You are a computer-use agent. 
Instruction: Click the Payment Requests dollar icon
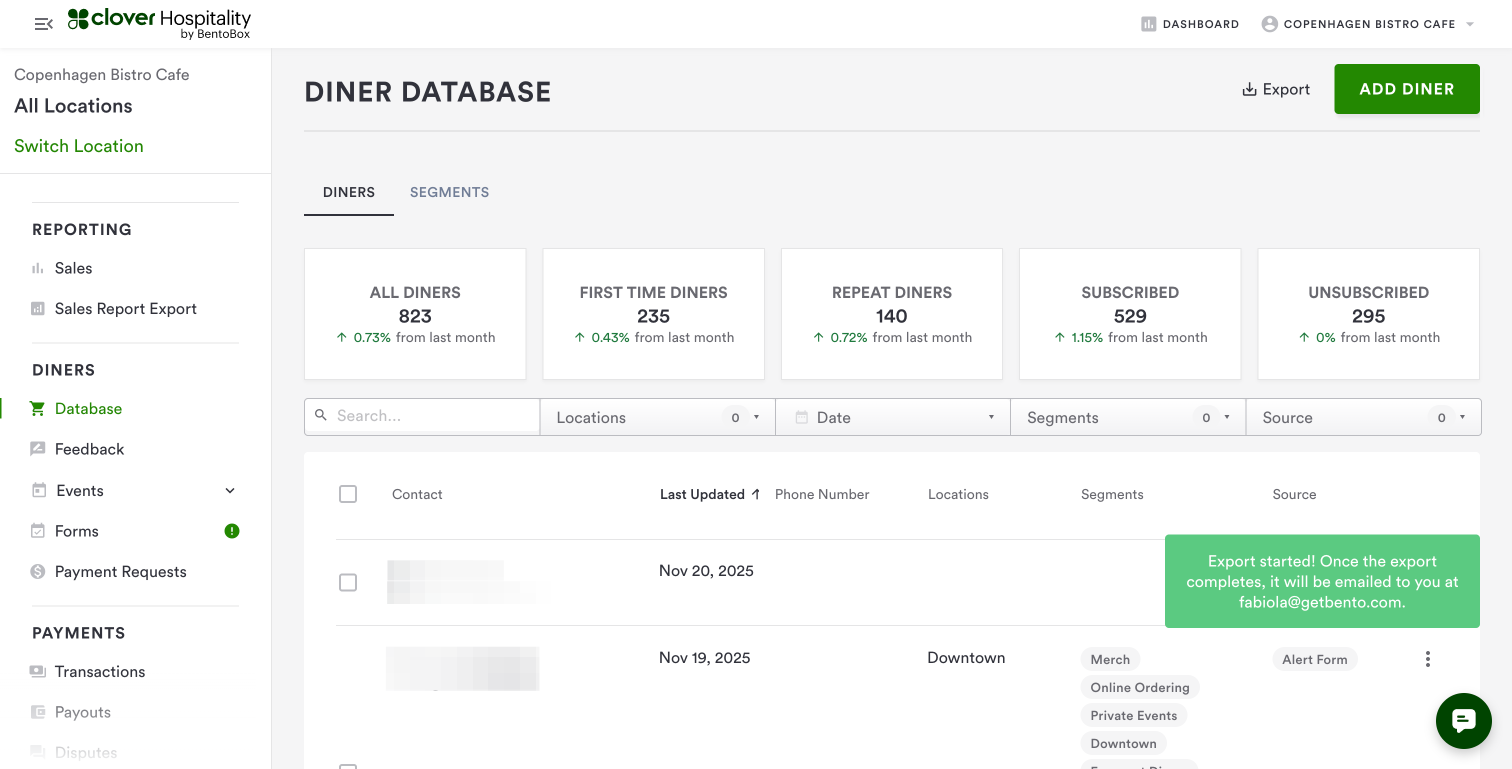[x=38, y=572]
